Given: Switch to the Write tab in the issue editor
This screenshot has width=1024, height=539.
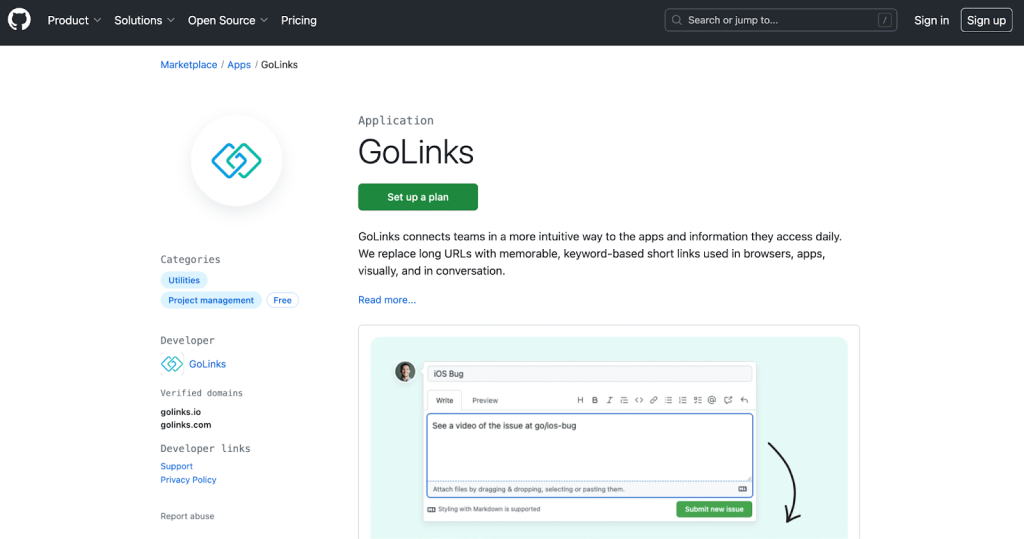Looking at the screenshot, I should point(444,400).
